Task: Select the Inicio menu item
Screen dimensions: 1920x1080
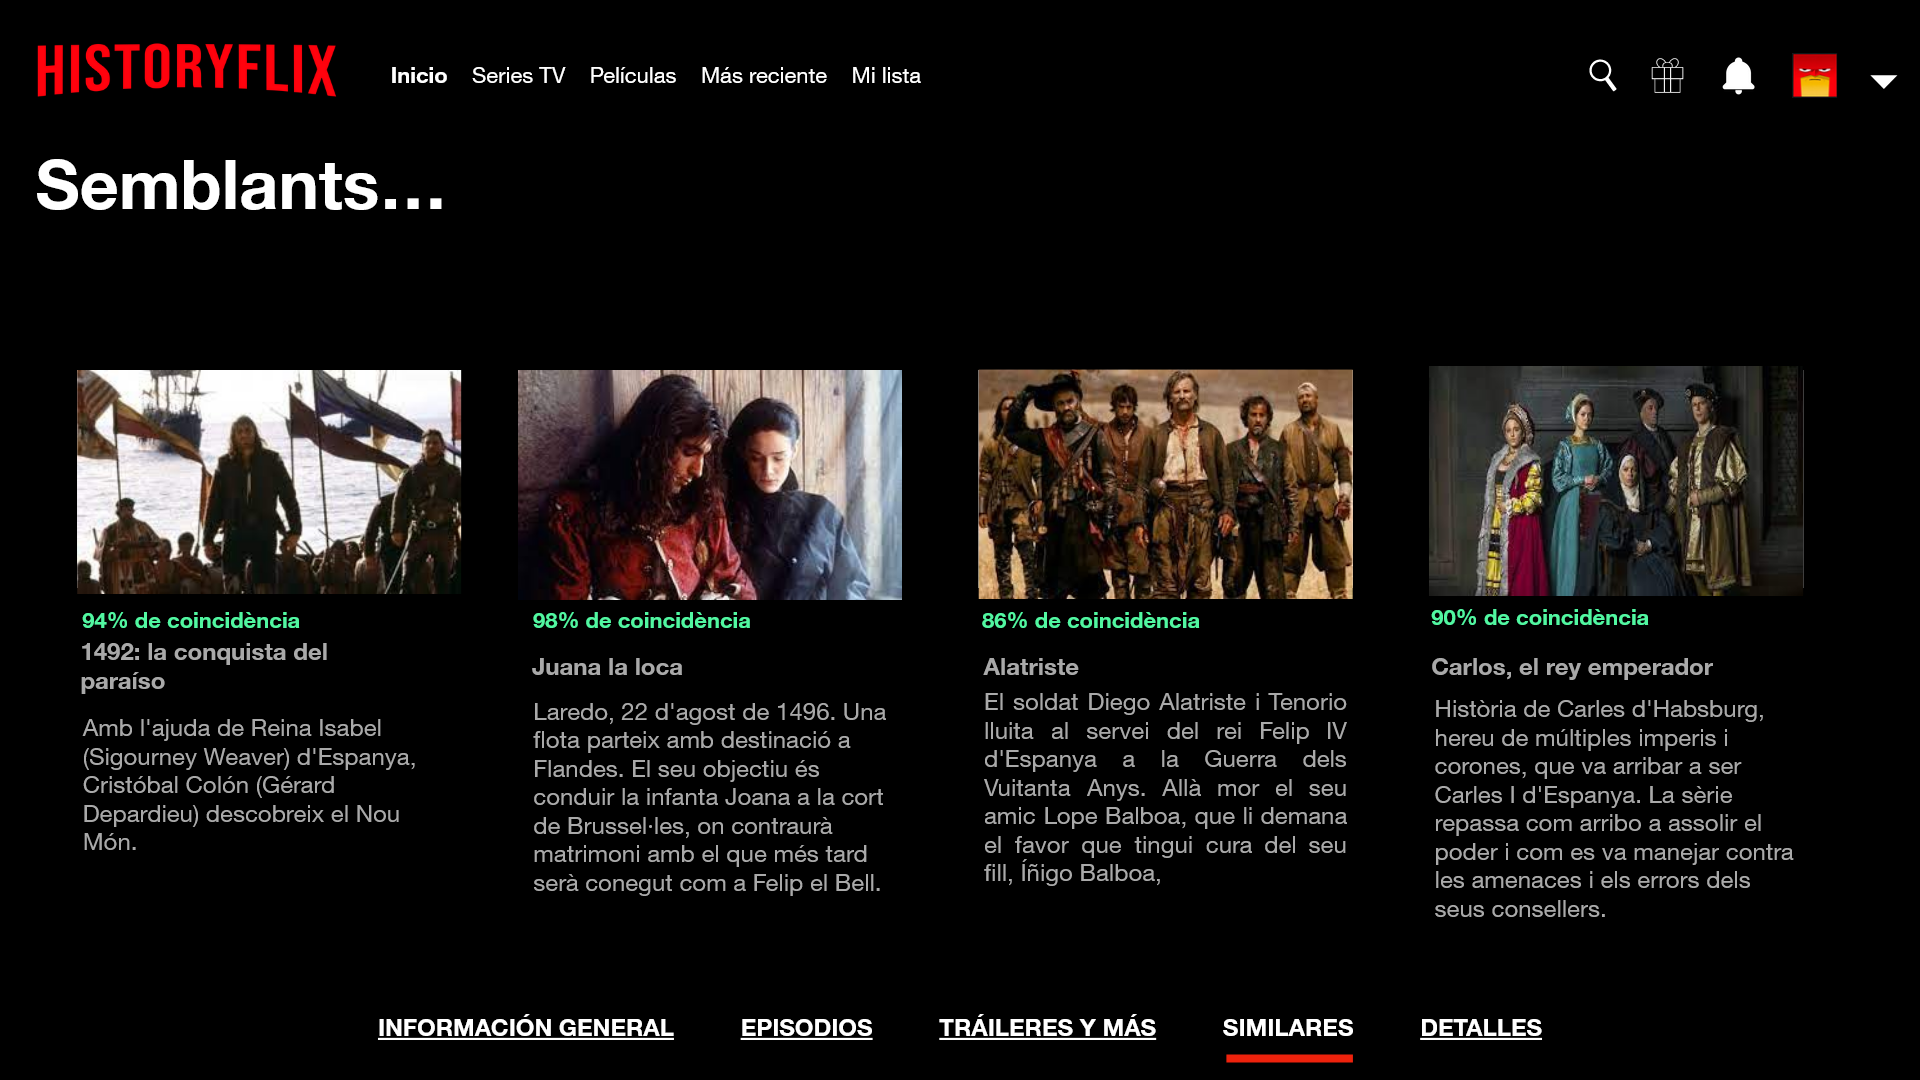Action: [x=418, y=76]
